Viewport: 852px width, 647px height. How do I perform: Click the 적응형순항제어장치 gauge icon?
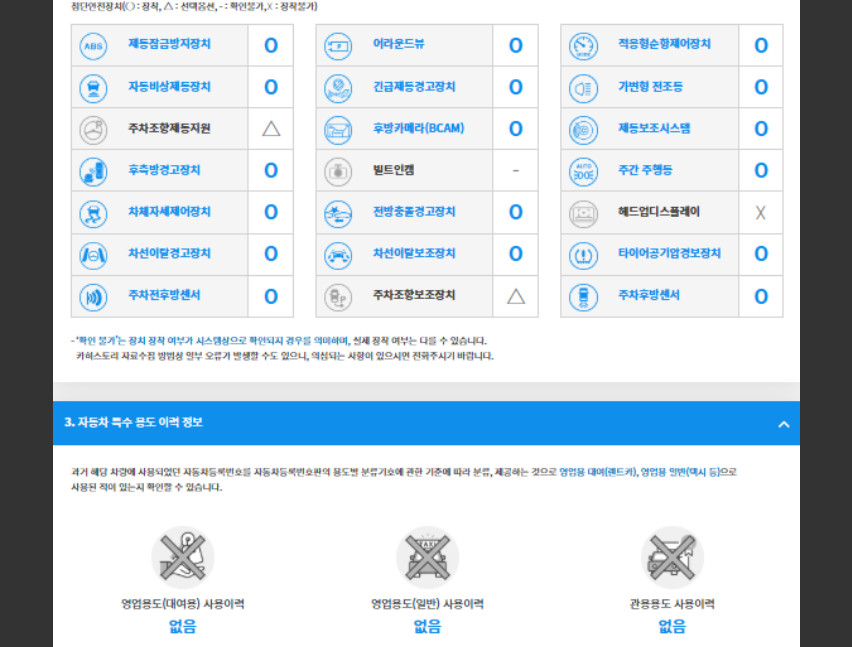point(583,46)
